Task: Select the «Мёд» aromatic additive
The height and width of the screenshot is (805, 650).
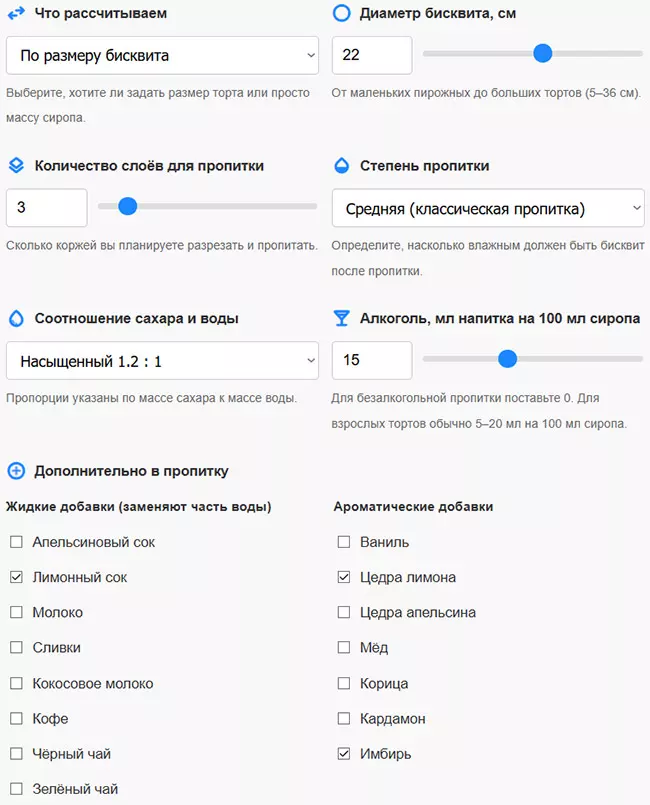Action: click(x=344, y=648)
